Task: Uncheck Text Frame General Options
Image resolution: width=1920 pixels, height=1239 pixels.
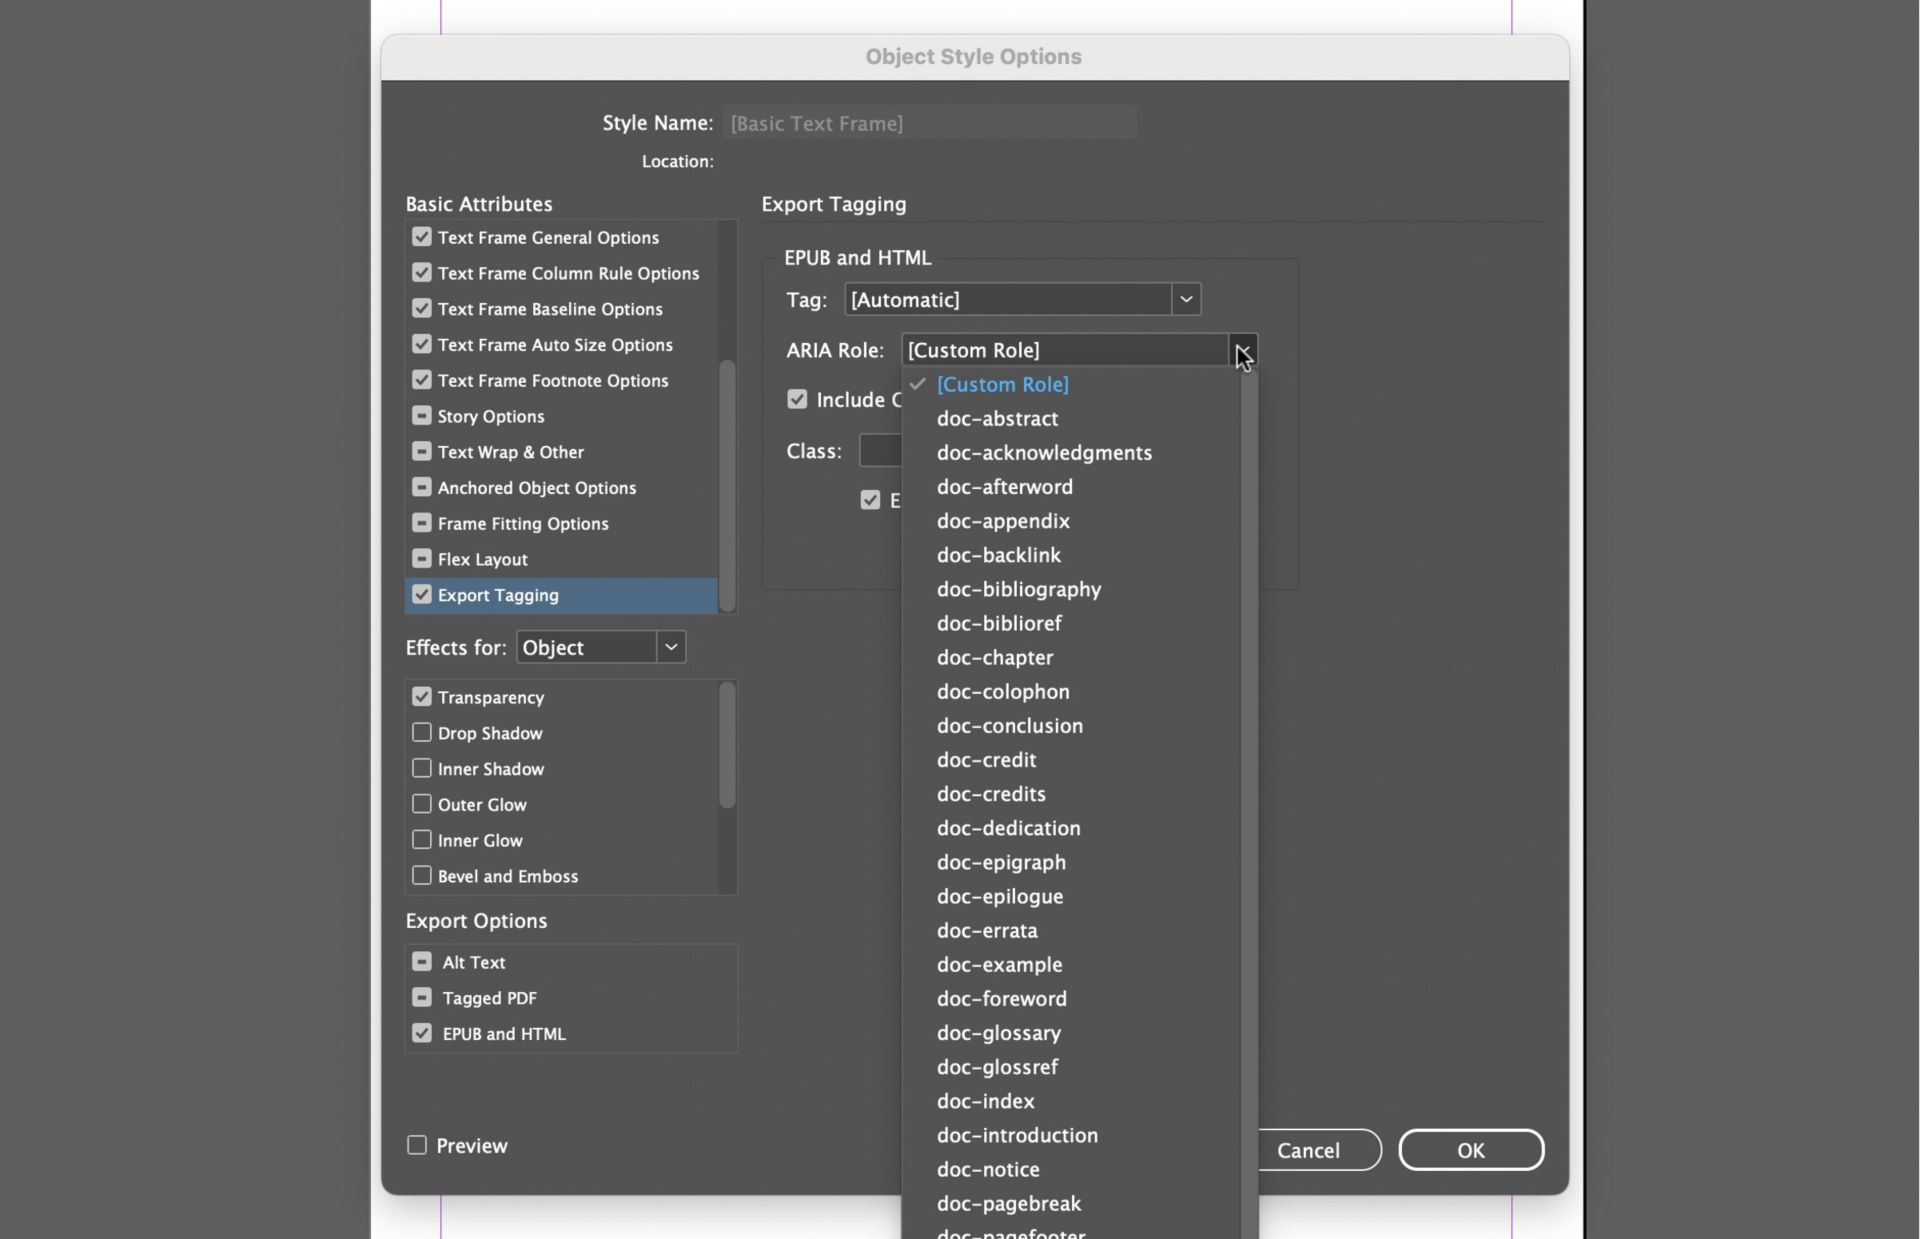Action: pos(422,237)
